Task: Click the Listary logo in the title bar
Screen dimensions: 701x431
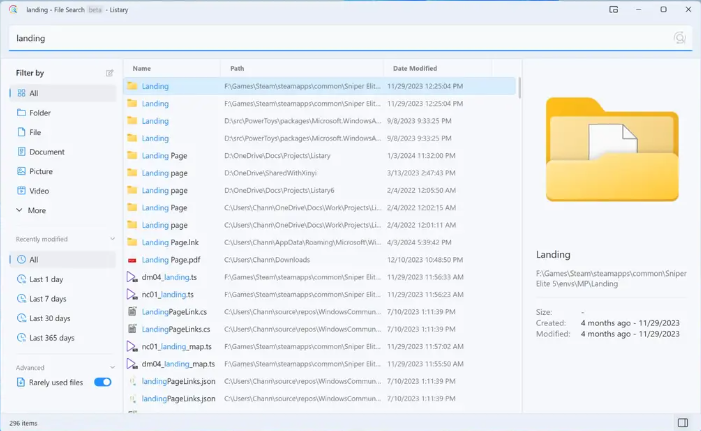Action: pyautogui.click(x=13, y=9)
